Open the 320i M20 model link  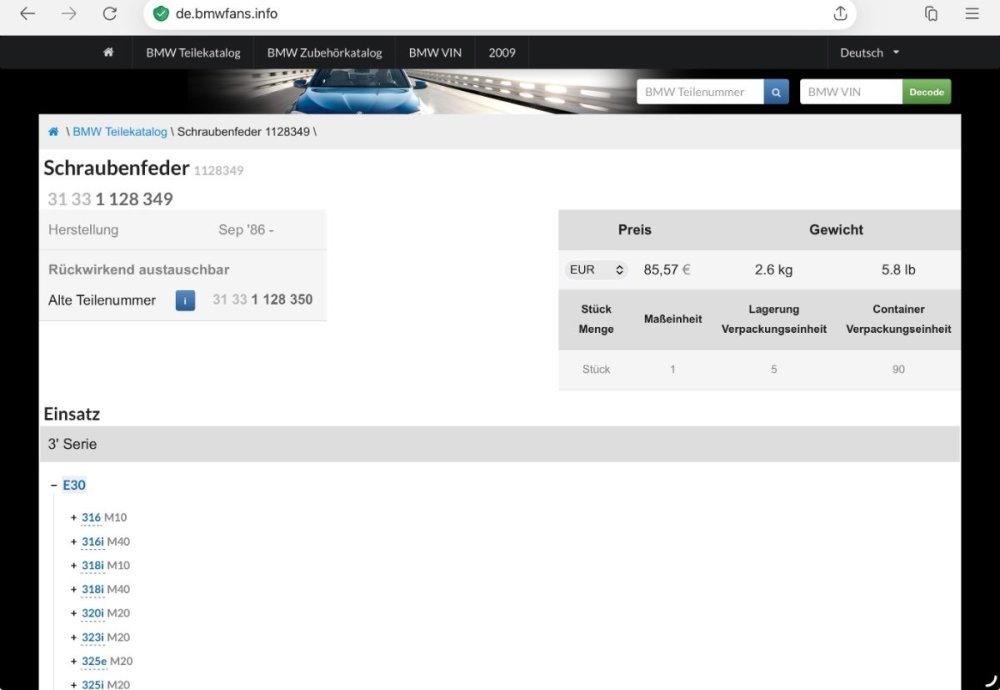pos(92,613)
